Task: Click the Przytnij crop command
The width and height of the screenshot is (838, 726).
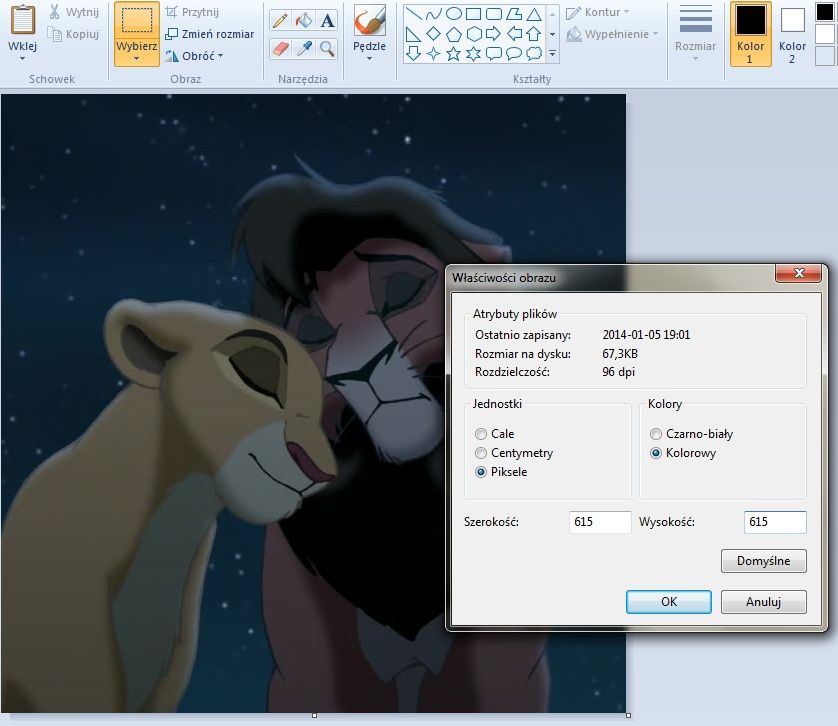Action: point(192,12)
